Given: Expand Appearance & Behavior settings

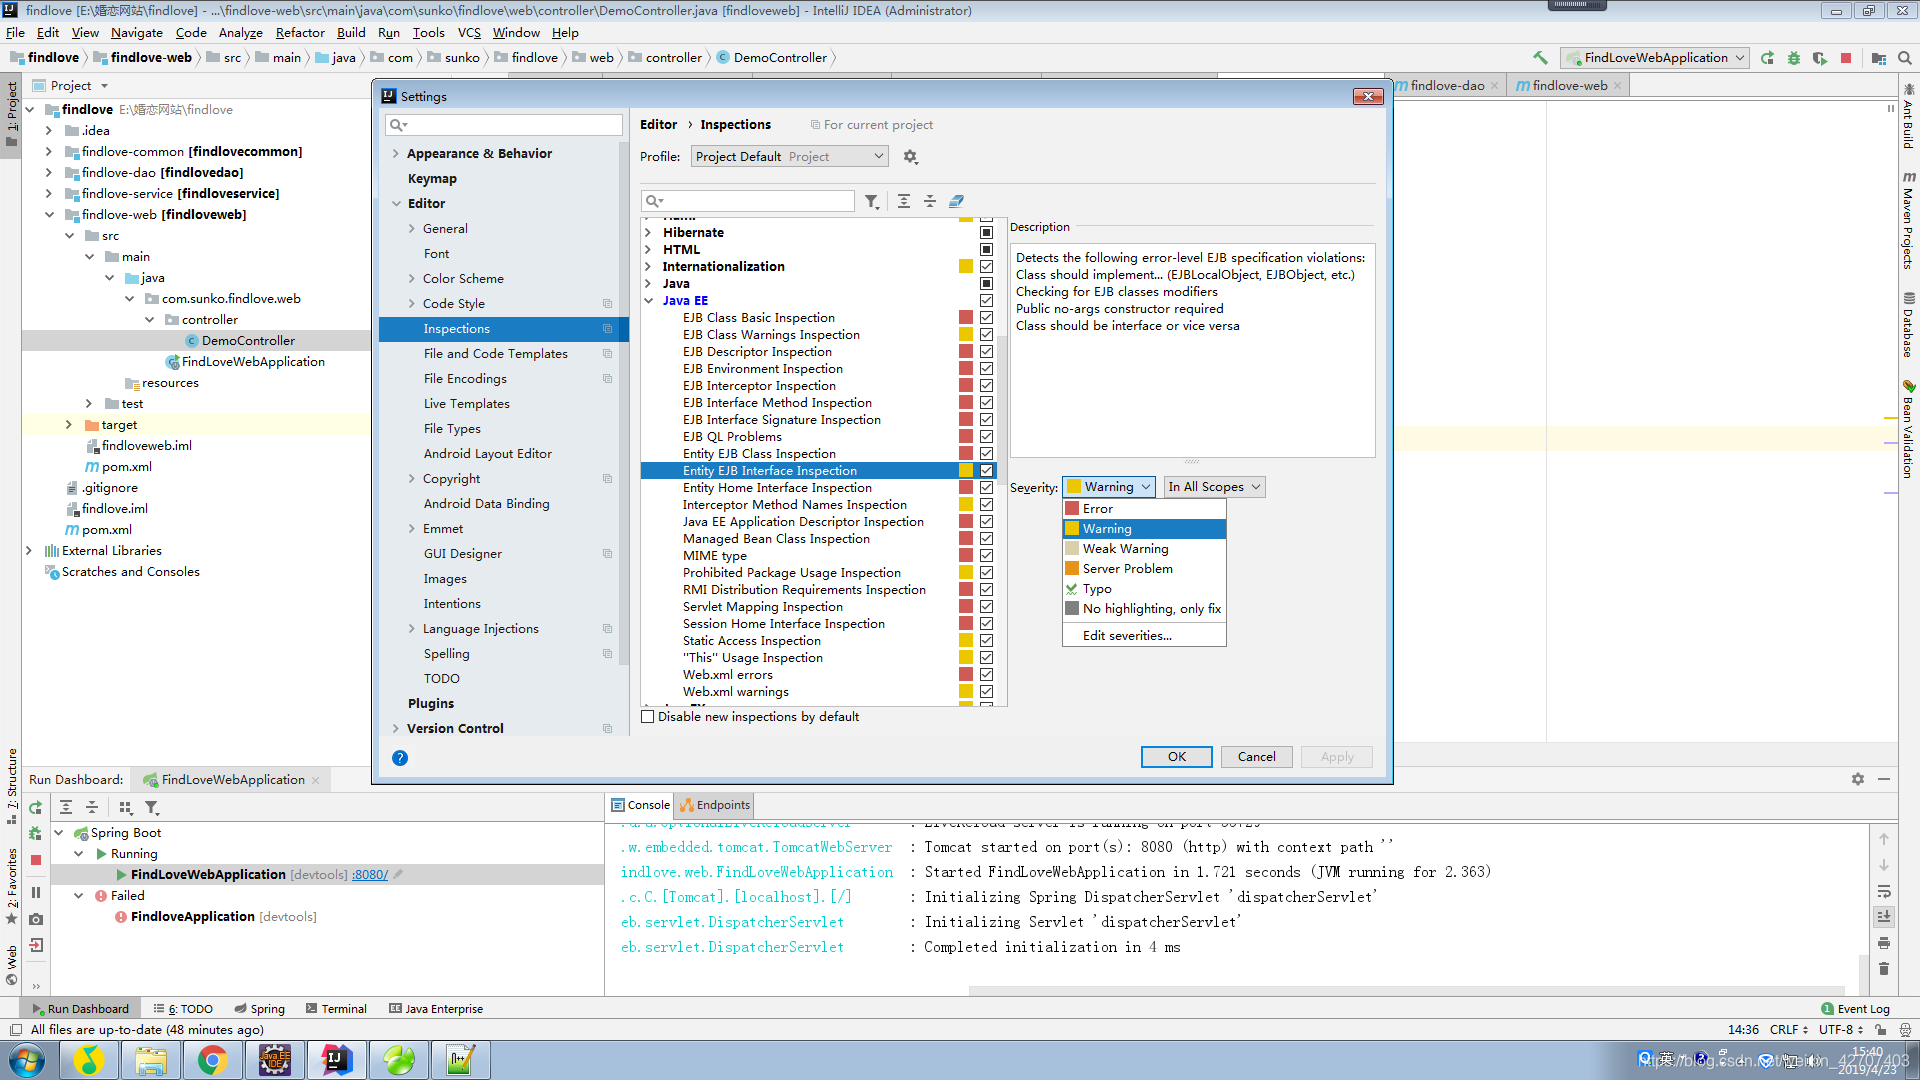Looking at the screenshot, I should tap(396, 154).
